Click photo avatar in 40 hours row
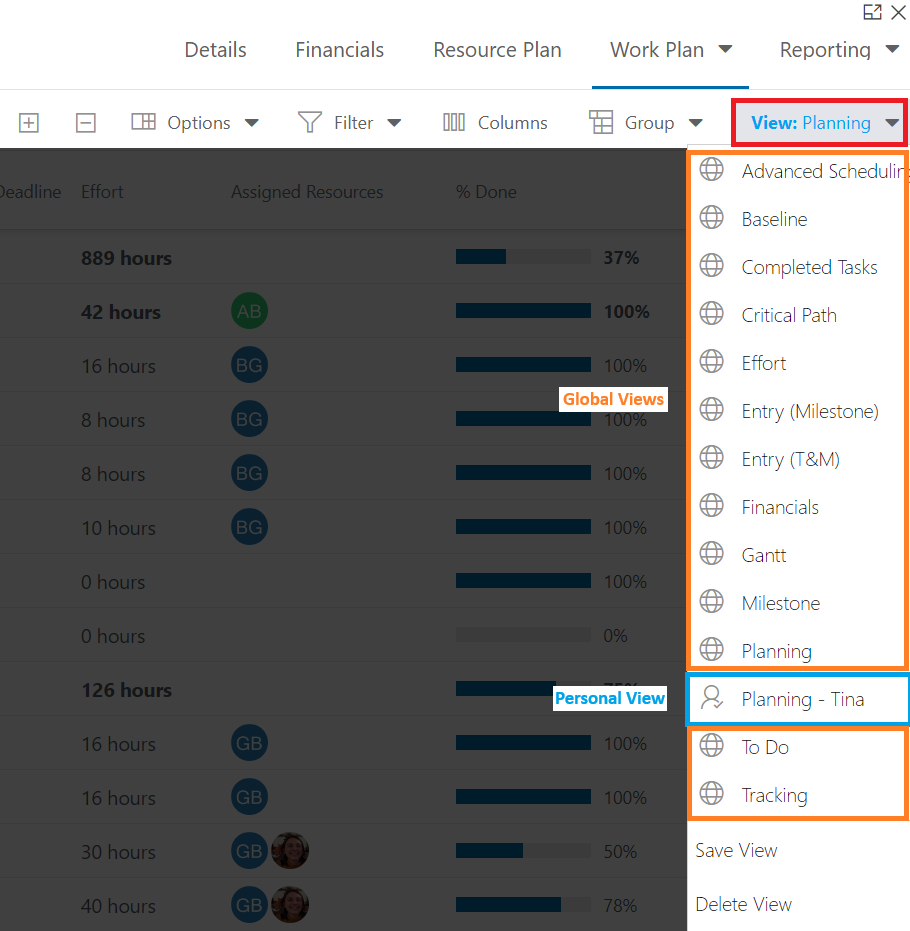Image resolution: width=910 pixels, height=931 pixels. (x=290, y=905)
